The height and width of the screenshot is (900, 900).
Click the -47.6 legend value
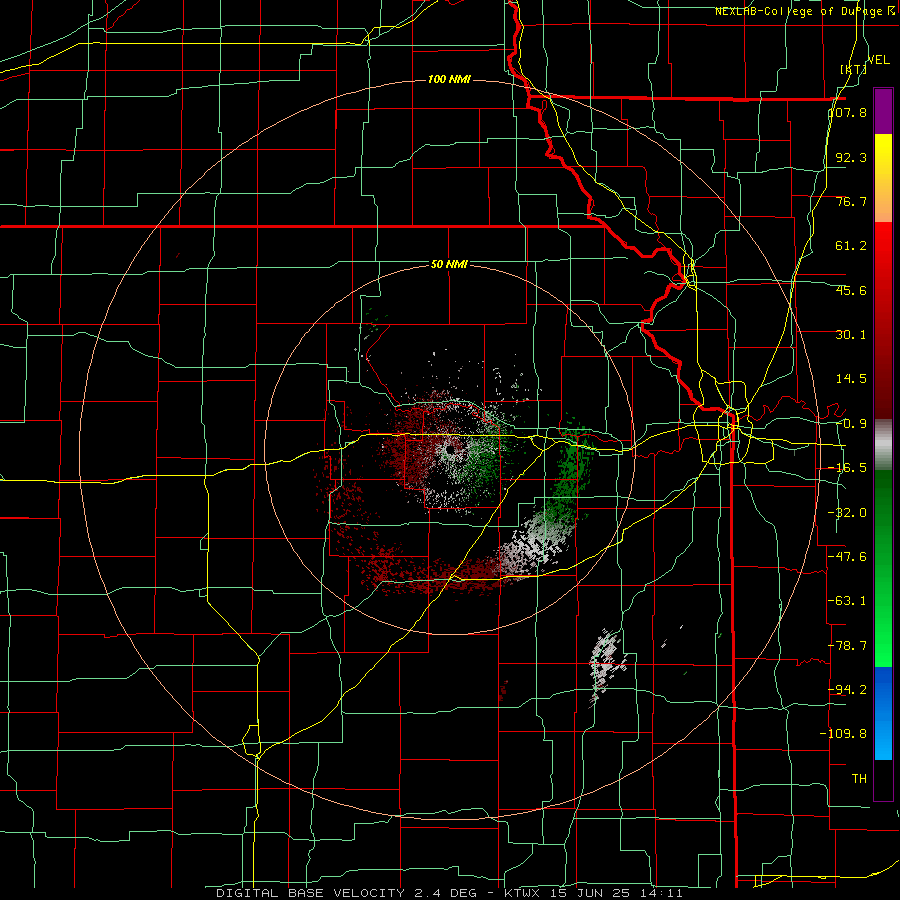coord(848,557)
